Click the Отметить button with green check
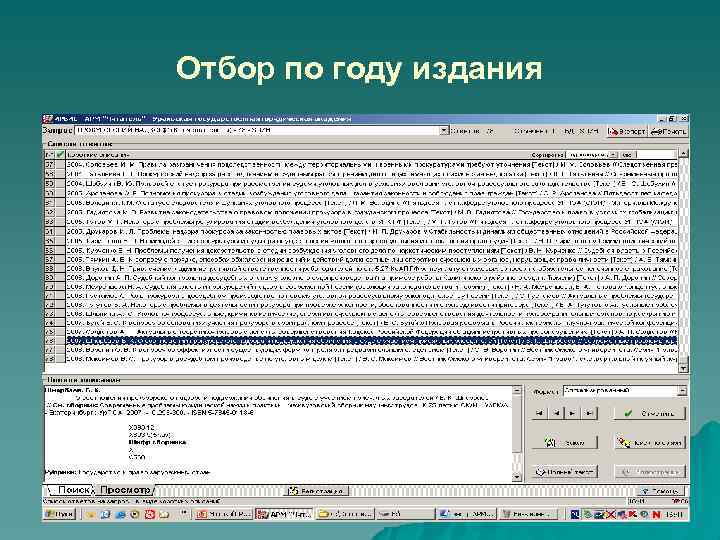The image size is (720, 540). pos(649,413)
